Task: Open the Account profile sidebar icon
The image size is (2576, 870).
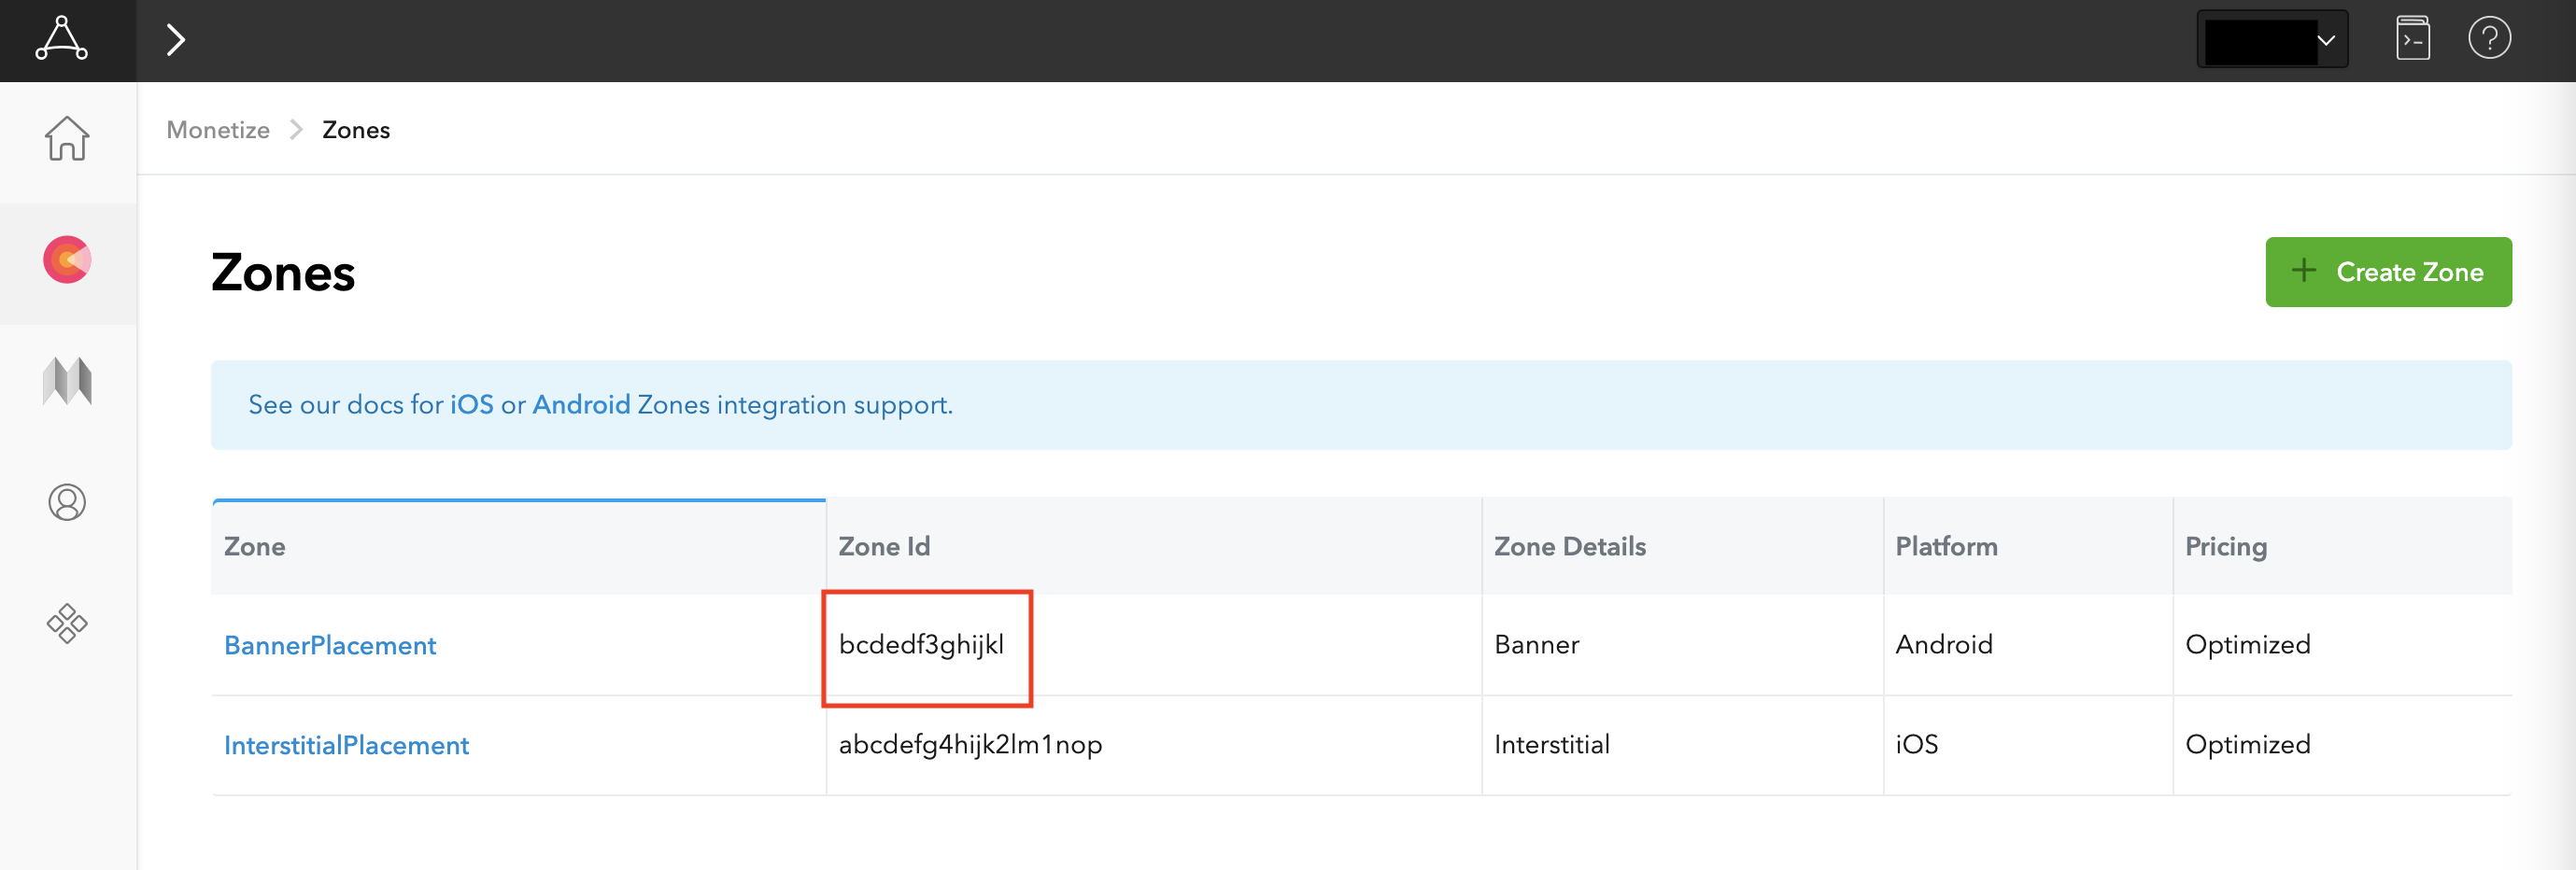Action: [67, 502]
